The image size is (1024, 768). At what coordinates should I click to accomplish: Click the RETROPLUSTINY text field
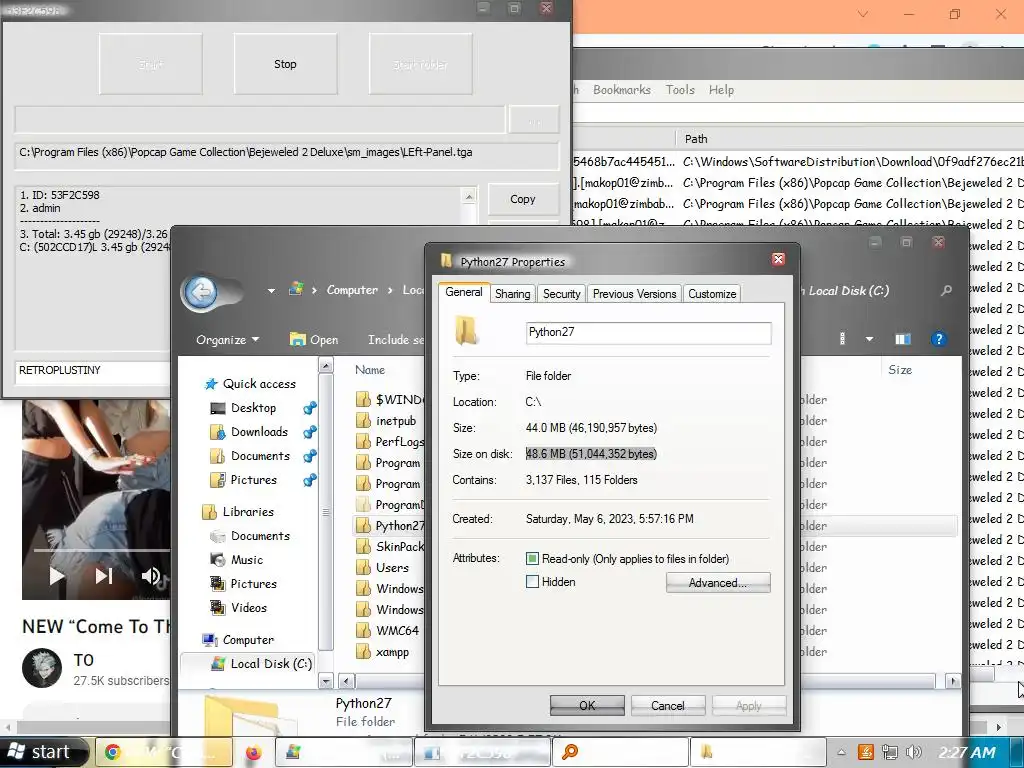click(93, 371)
